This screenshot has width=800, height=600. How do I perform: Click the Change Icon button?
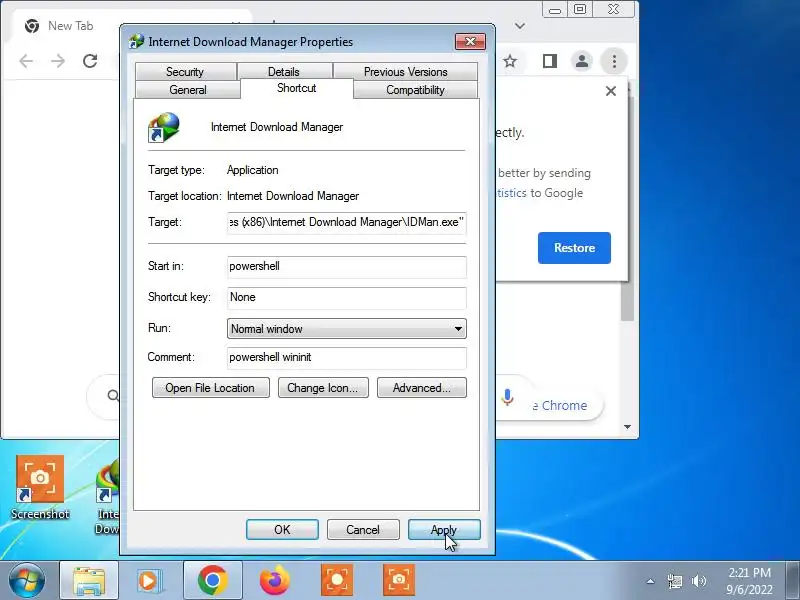tap(323, 388)
